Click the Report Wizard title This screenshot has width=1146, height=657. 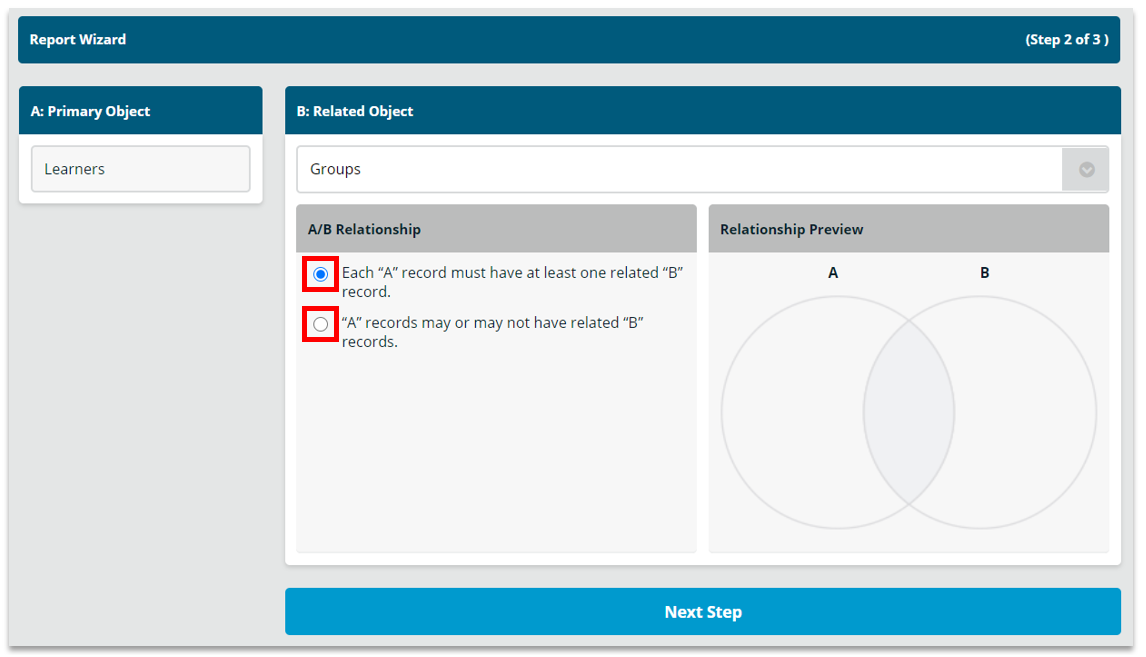pos(77,39)
